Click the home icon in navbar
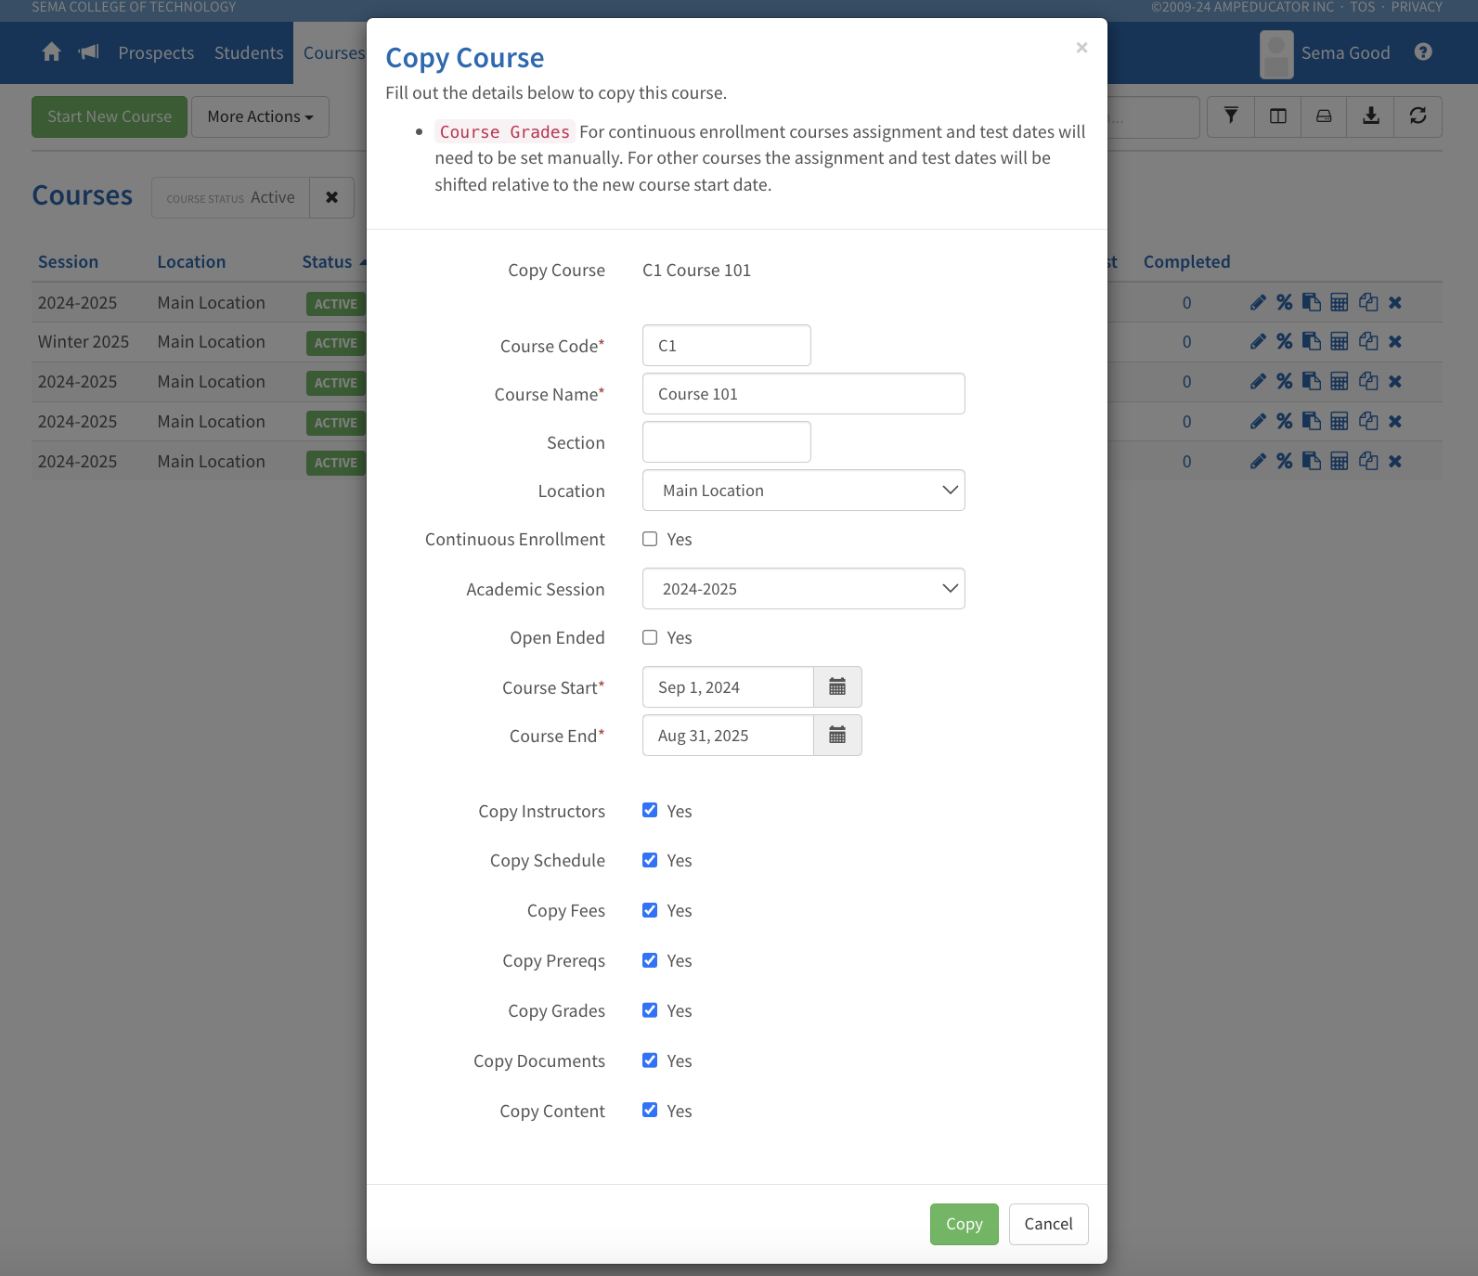 [52, 52]
